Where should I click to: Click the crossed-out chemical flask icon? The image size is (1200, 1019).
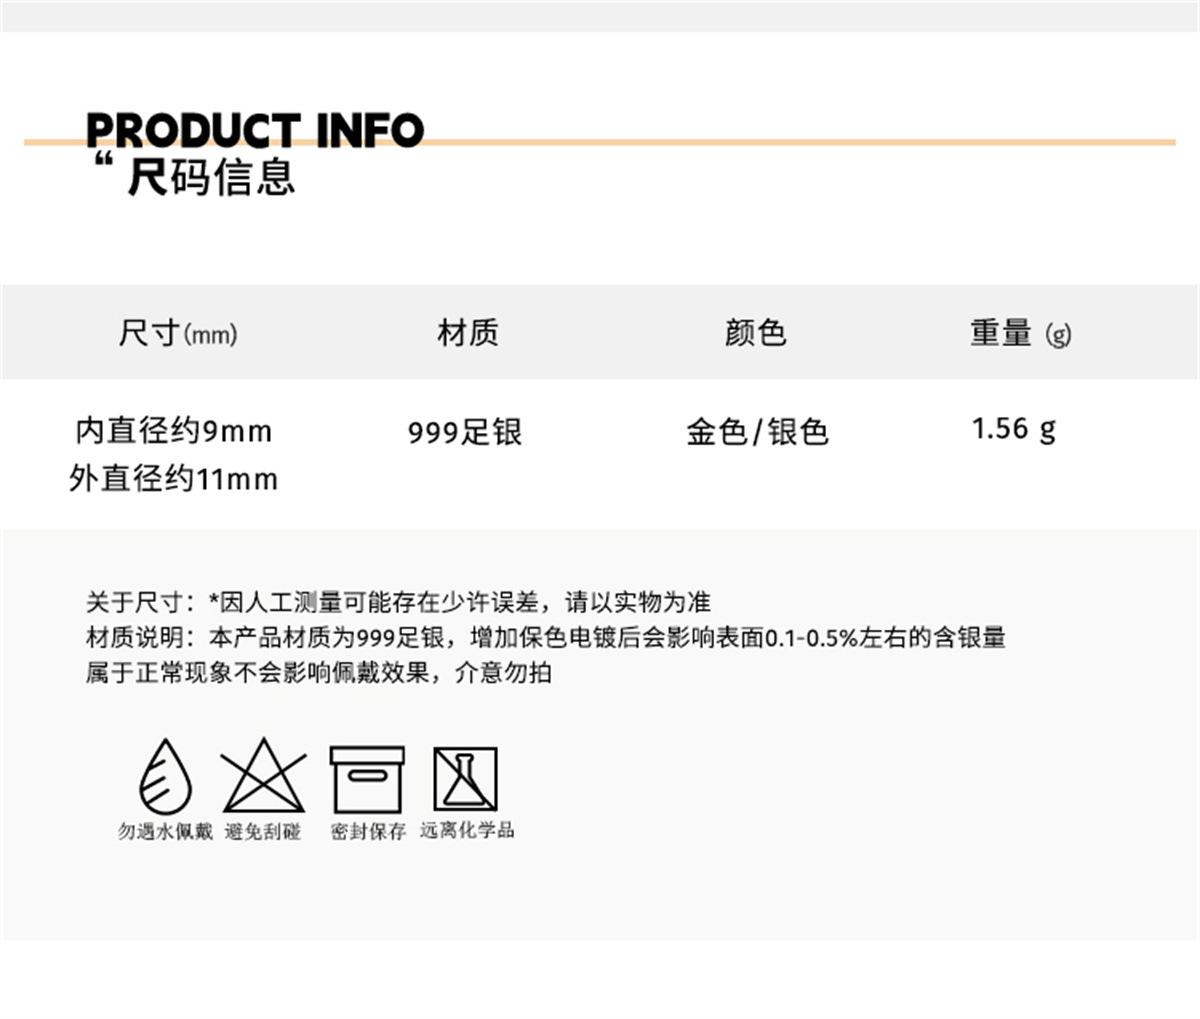[465, 778]
